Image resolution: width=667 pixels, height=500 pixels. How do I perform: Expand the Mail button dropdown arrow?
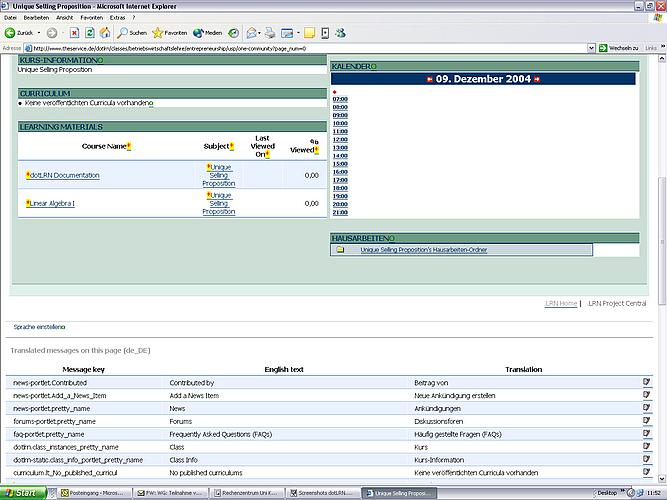tap(259, 33)
